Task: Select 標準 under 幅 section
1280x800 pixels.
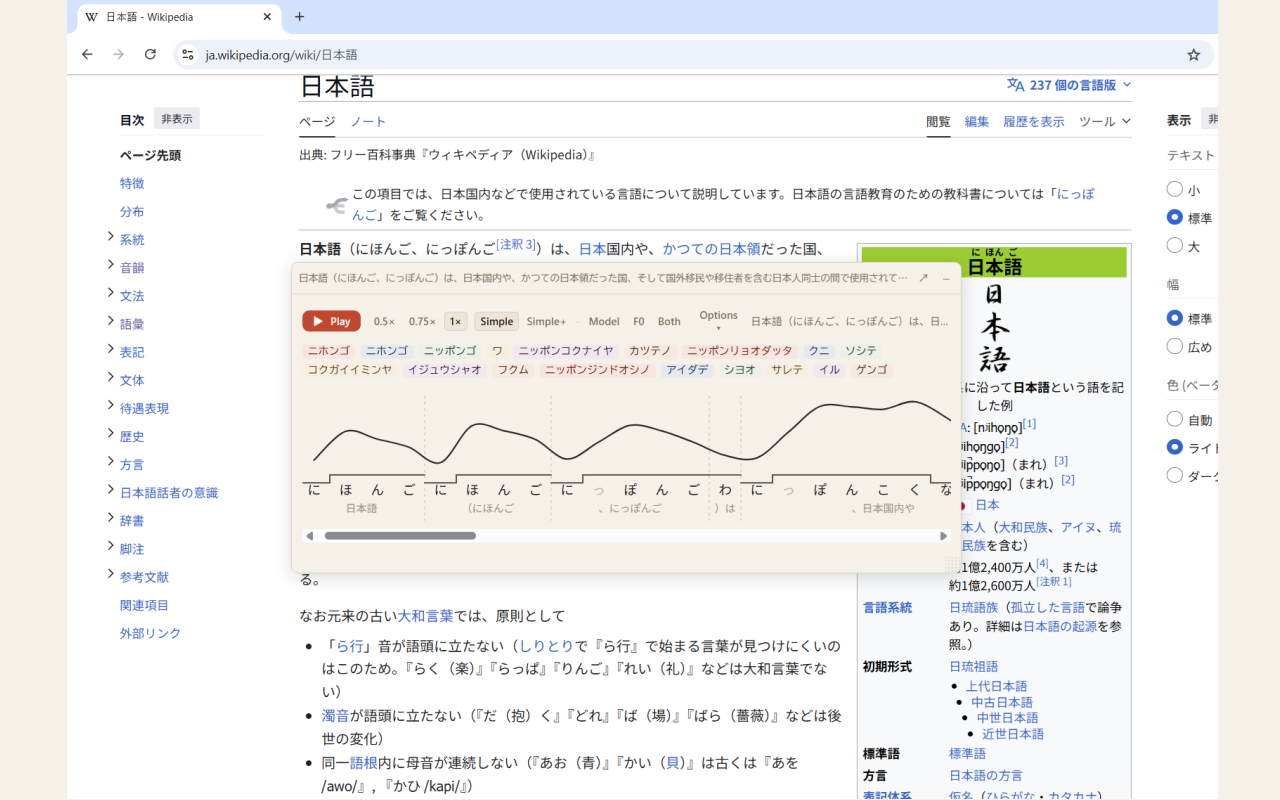Action: 1175,318
